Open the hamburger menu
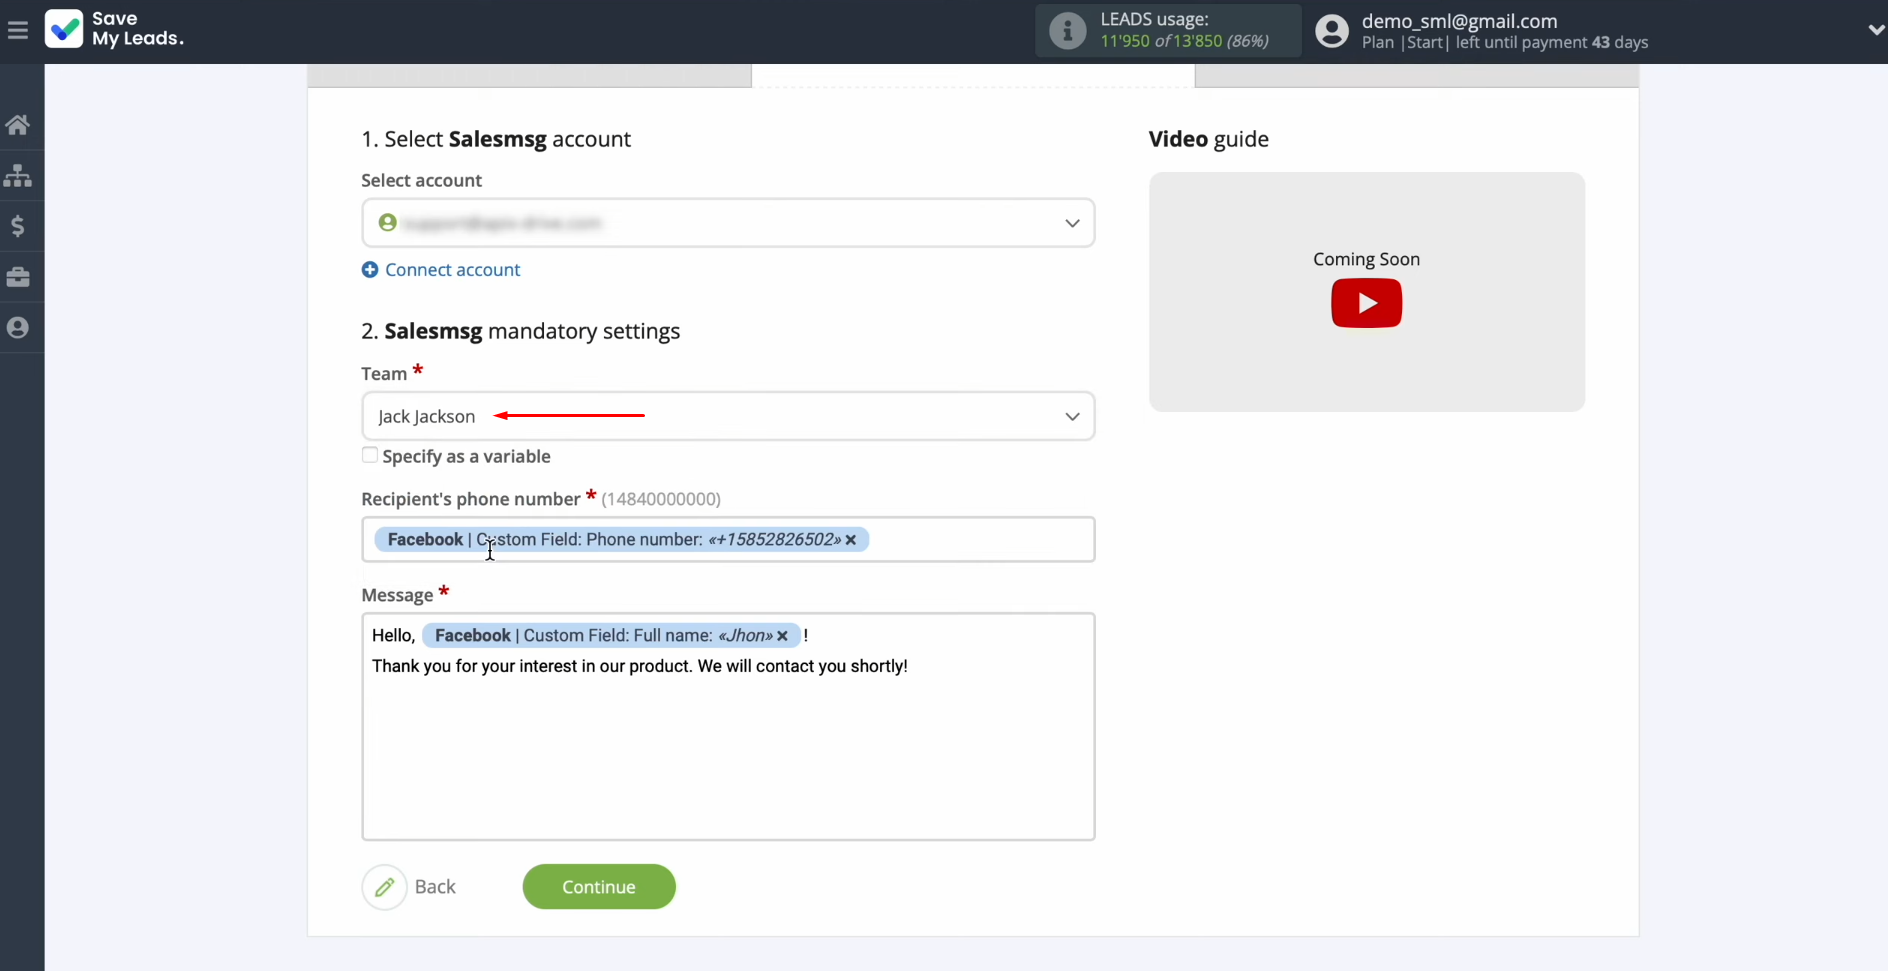The image size is (1888, 971). [x=17, y=30]
